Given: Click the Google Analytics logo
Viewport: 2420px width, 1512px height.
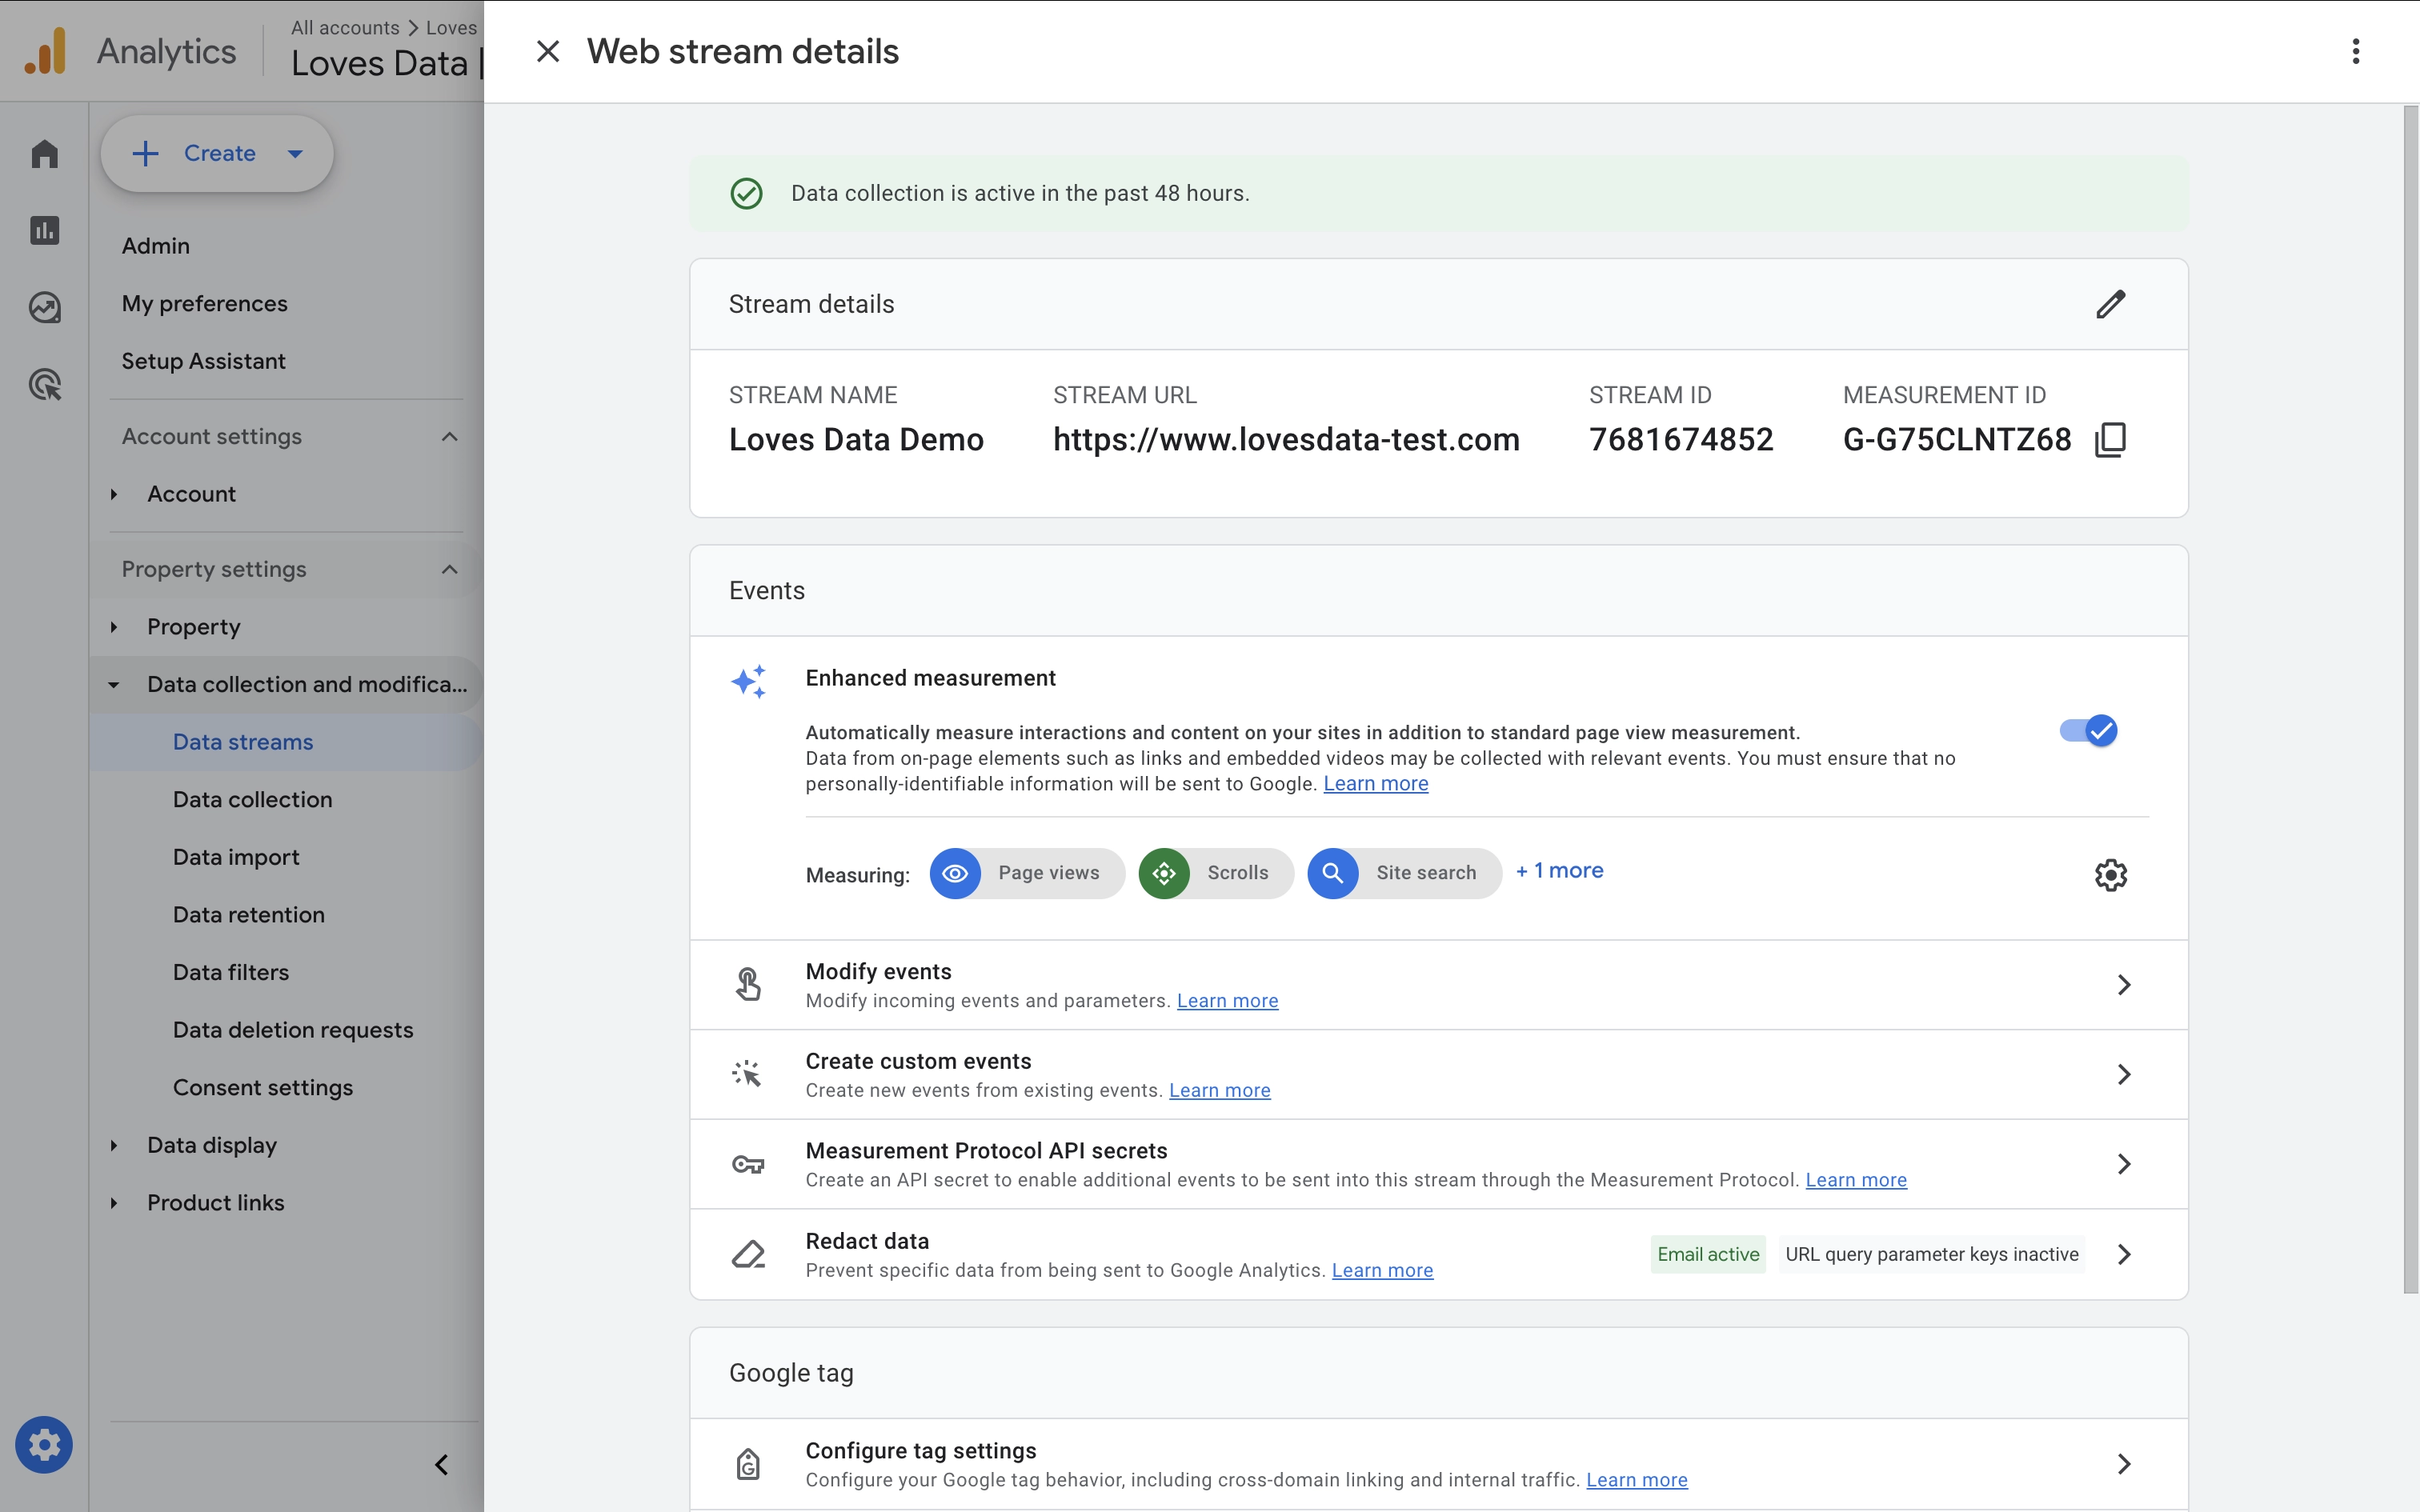Looking at the screenshot, I should (46, 51).
